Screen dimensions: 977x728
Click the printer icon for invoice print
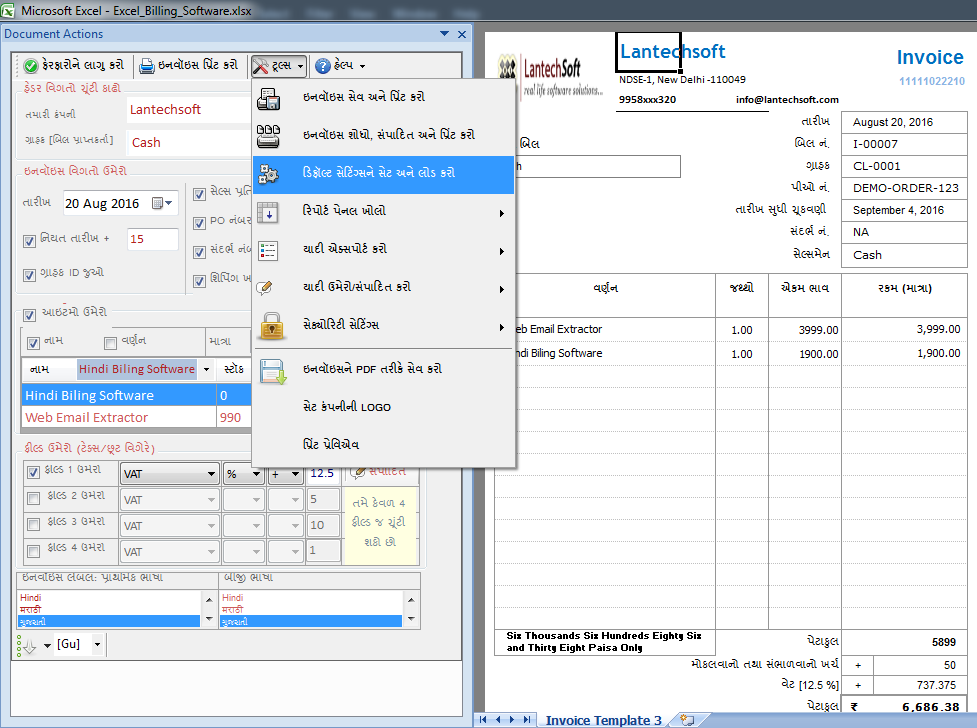(146, 65)
